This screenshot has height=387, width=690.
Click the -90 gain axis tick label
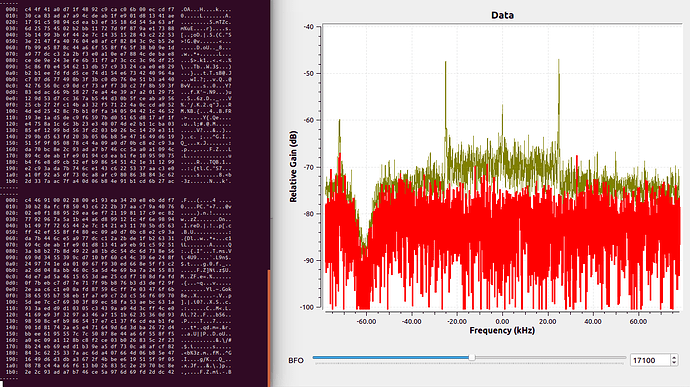[x=308, y=261]
